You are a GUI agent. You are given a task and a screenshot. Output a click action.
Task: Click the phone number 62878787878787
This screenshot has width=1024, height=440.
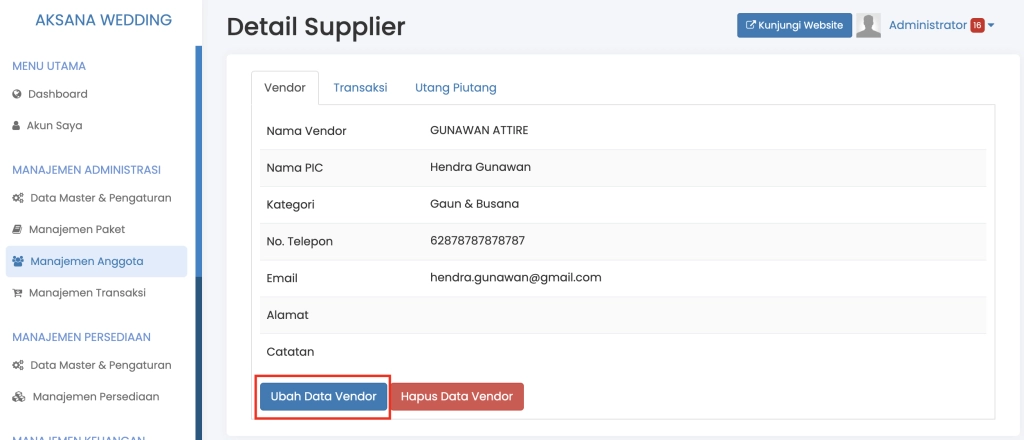point(477,241)
